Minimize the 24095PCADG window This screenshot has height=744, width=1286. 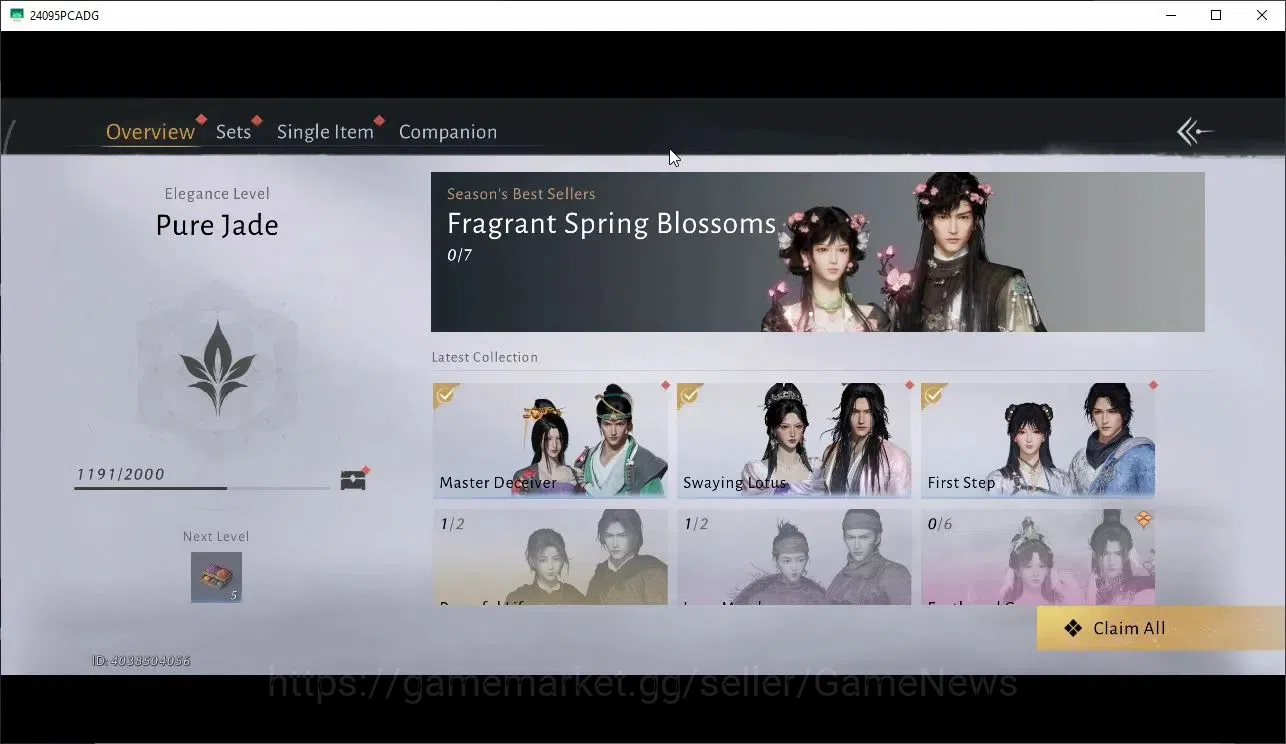click(1171, 15)
